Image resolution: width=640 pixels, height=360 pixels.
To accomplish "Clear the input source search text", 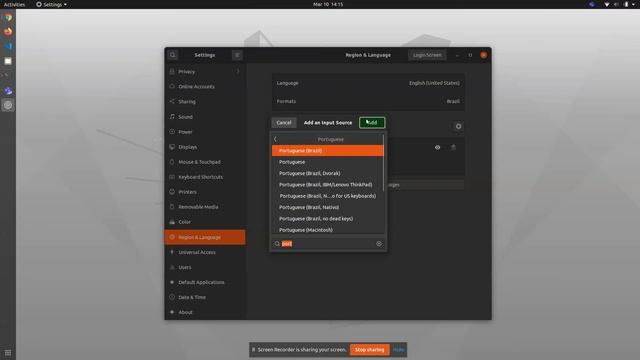I will [379, 244].
